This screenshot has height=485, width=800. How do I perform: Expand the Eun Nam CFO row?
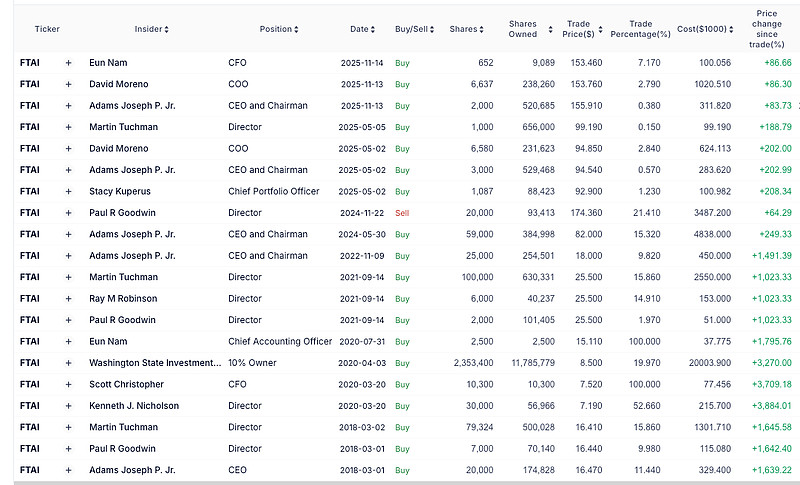(68, 63)
